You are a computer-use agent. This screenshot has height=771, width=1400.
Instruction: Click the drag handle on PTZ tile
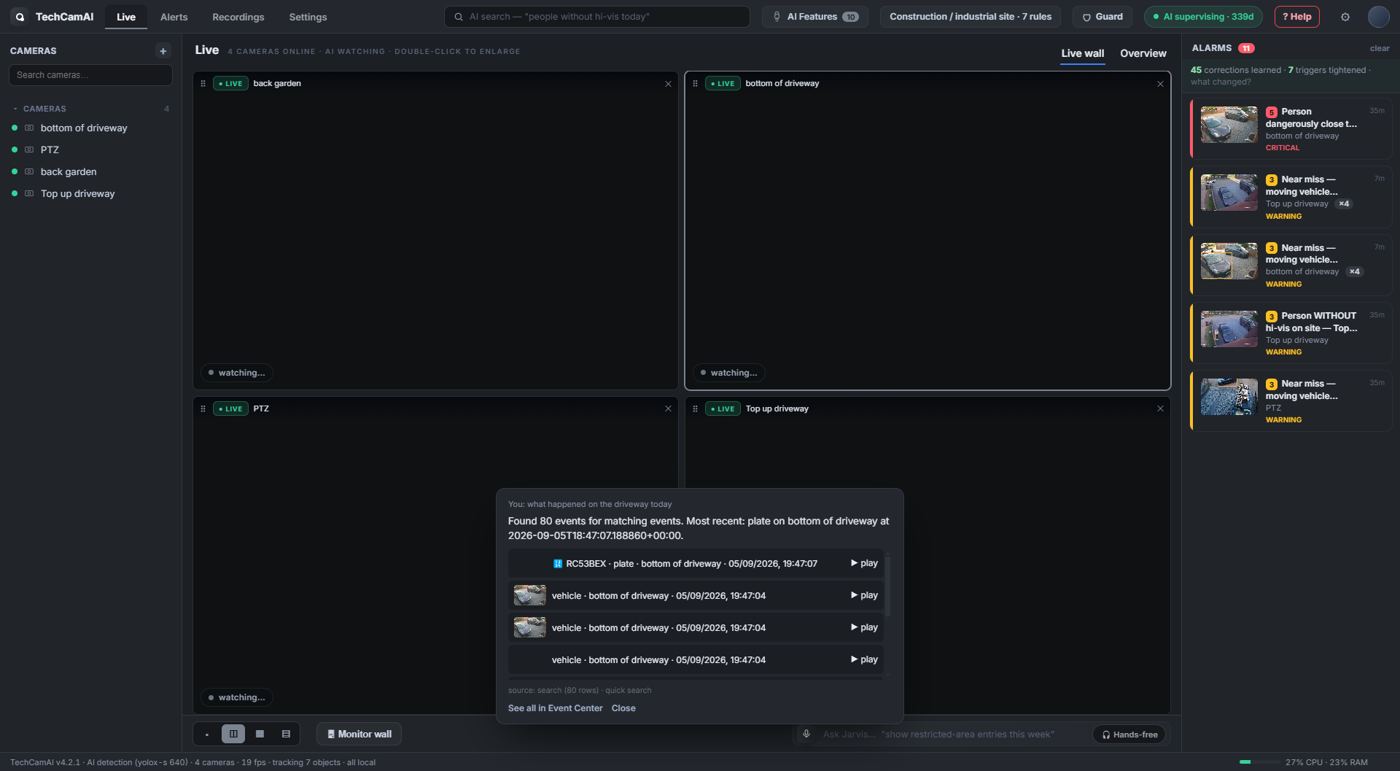pyautogui.click(x=203, y=409)
